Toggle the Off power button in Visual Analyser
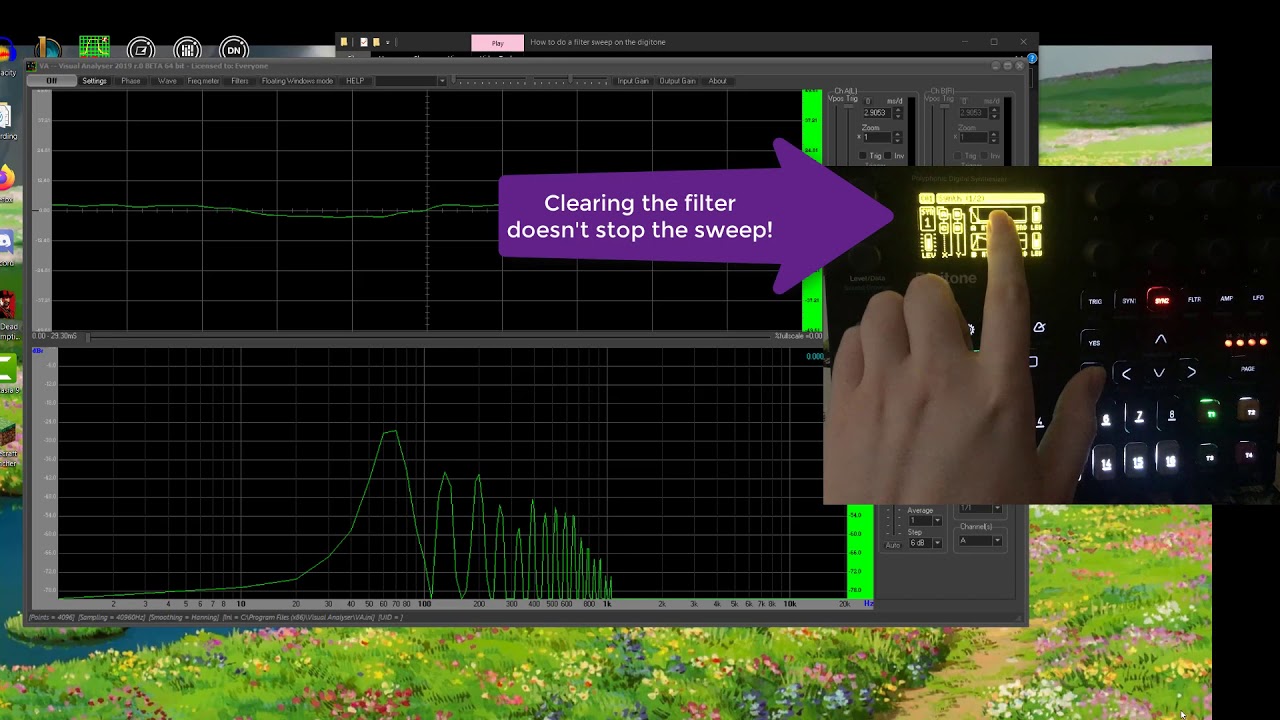This screenshot has width=1280, height=720. pos(51,81)
